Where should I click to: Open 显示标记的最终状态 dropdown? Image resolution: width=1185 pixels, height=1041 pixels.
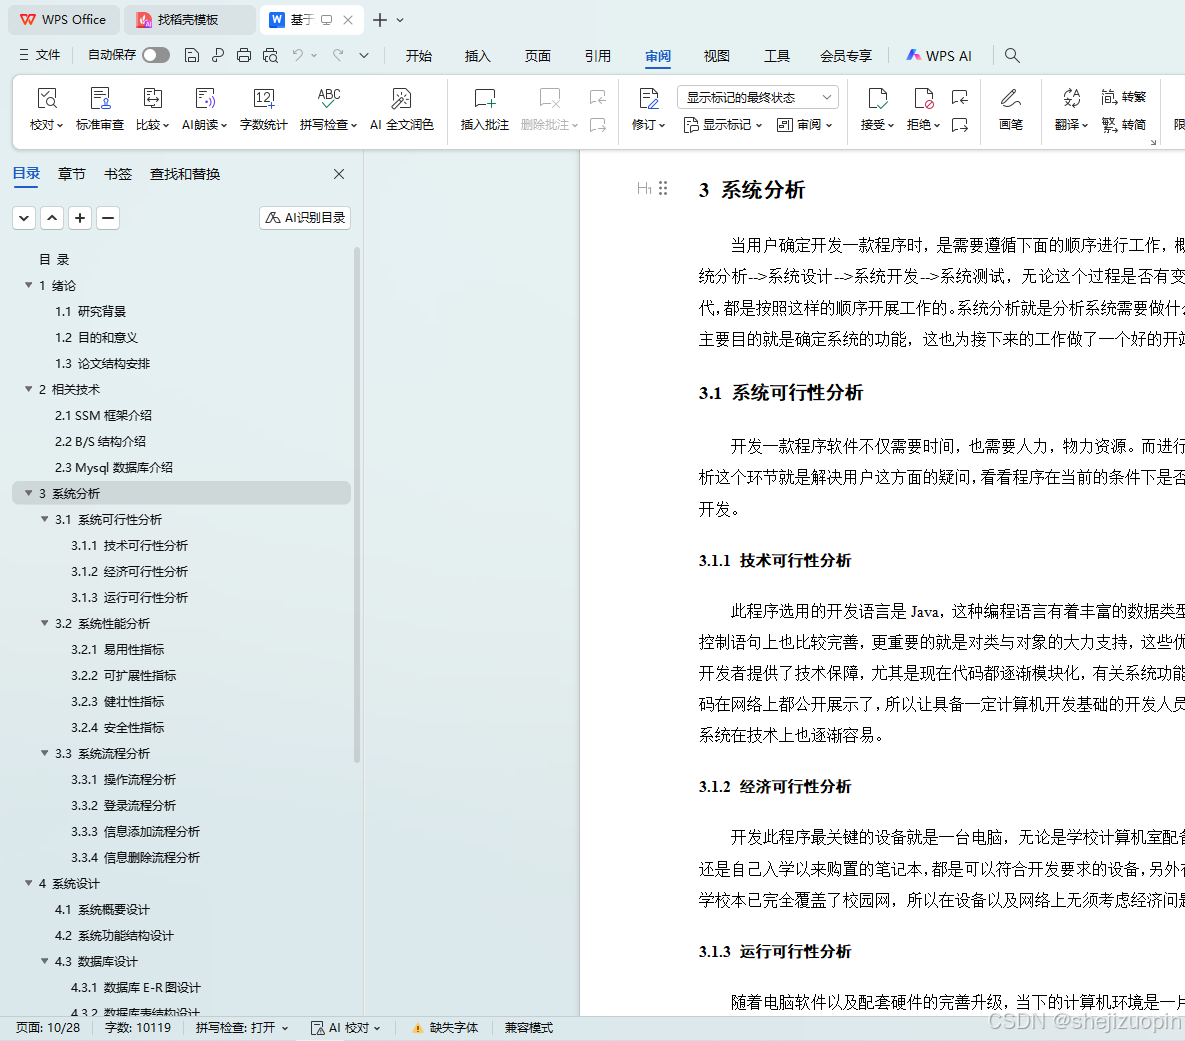coord(758,98)
